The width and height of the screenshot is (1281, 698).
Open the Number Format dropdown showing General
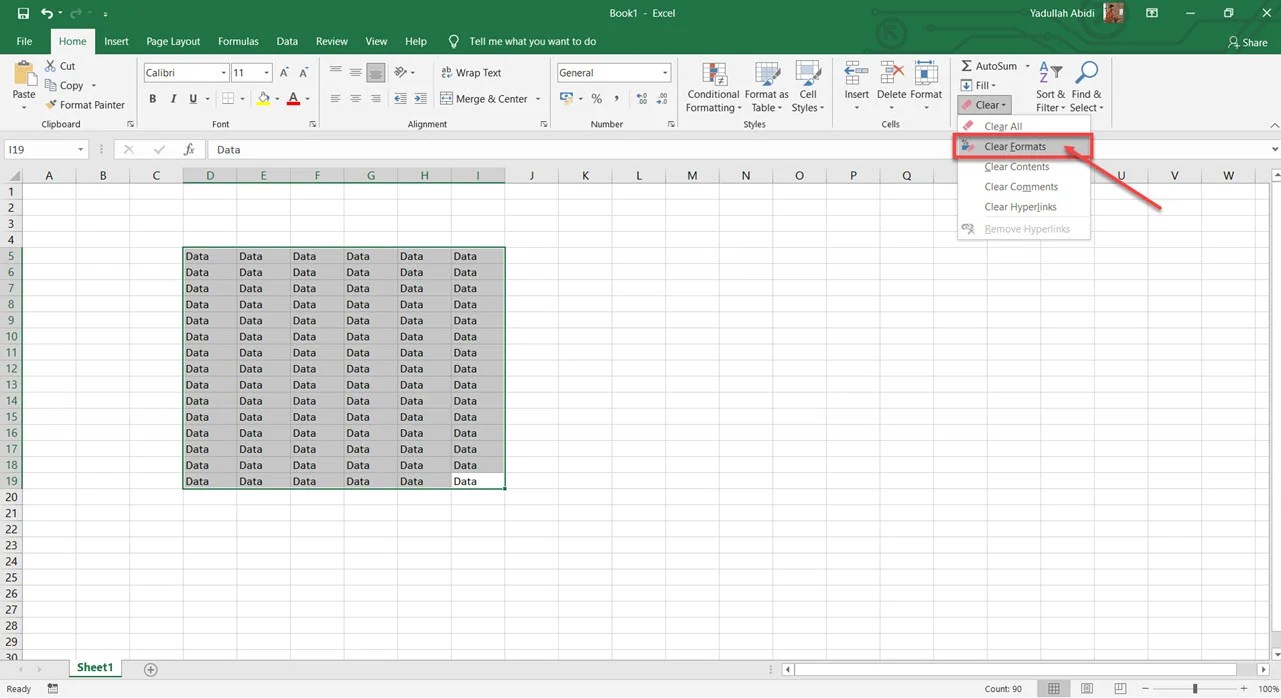tap(612, 72)
